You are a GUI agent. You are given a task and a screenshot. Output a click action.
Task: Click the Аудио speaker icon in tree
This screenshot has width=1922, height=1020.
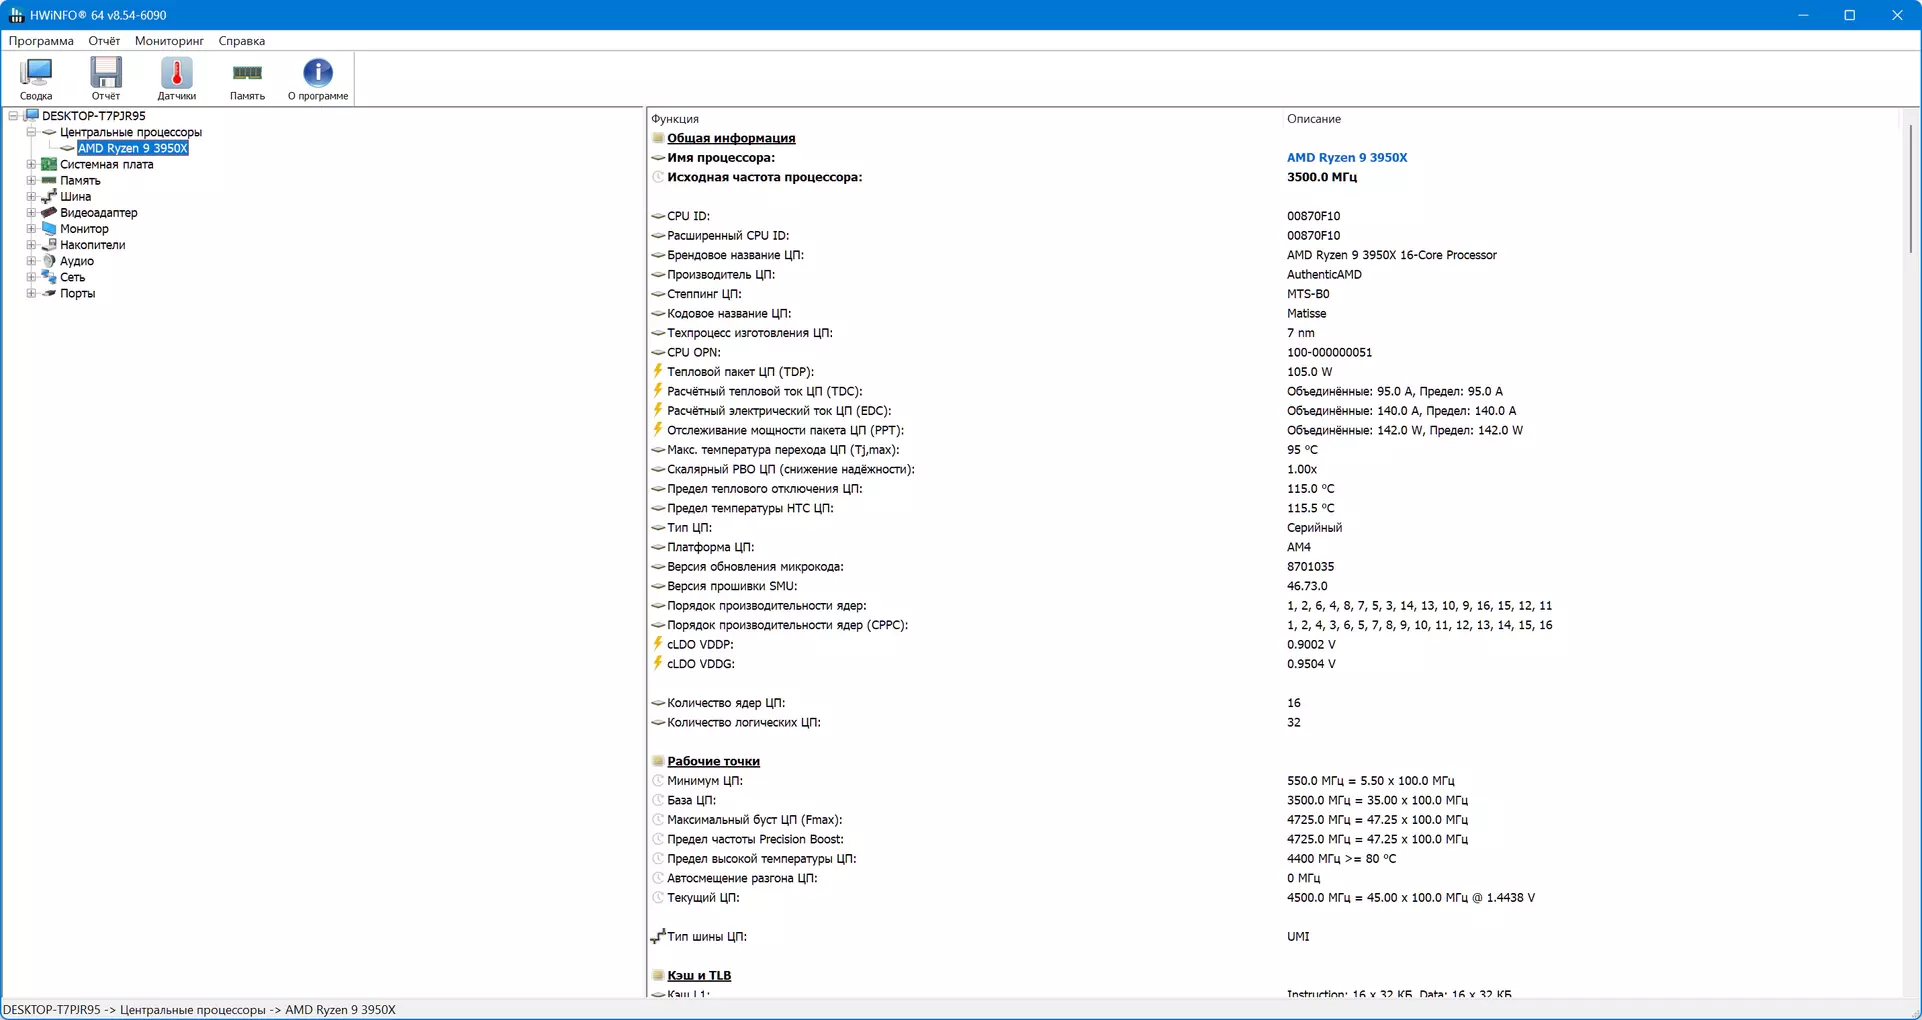[x=49, y=261]
